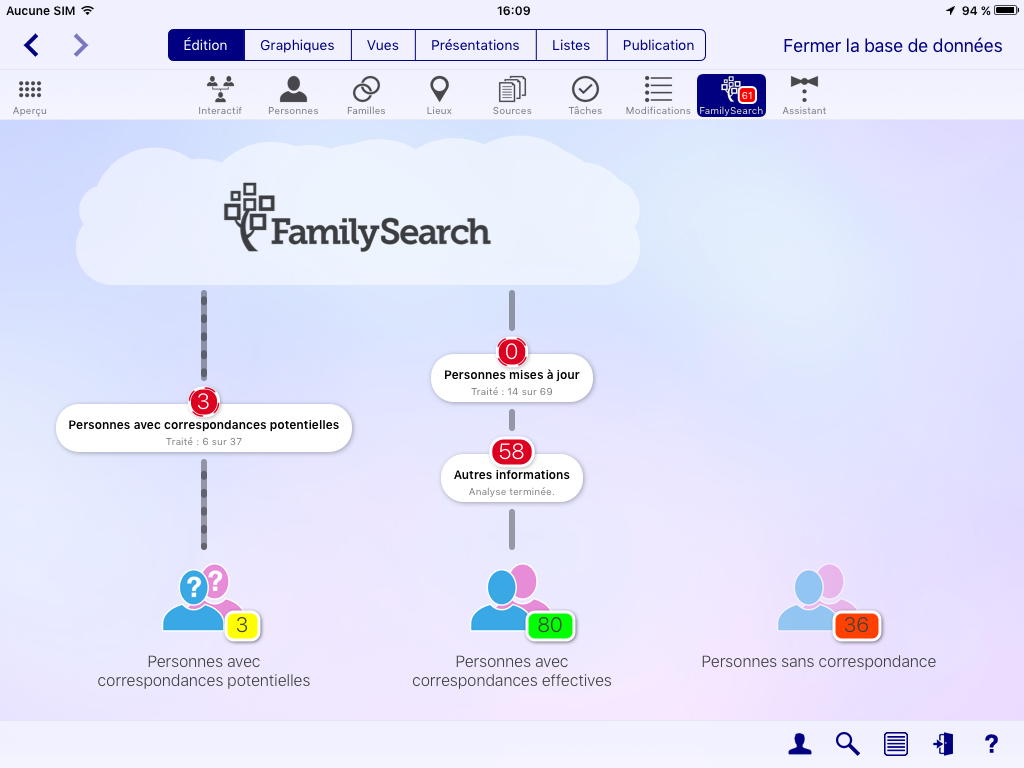The height and width of the screenshot is (768, 1024).
Task: Open help with the question mark
Action: [x=991, y=744]
